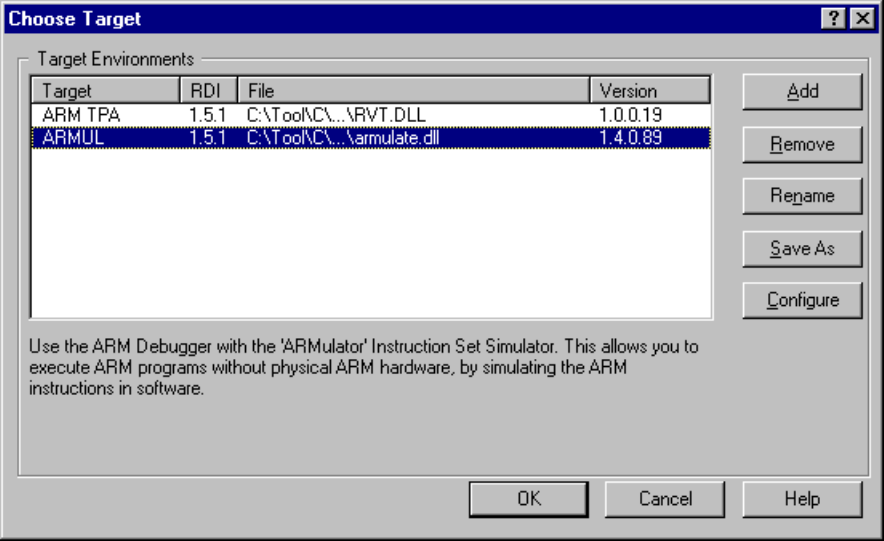
Task: Click the Rename button
Action: (802, 196)
